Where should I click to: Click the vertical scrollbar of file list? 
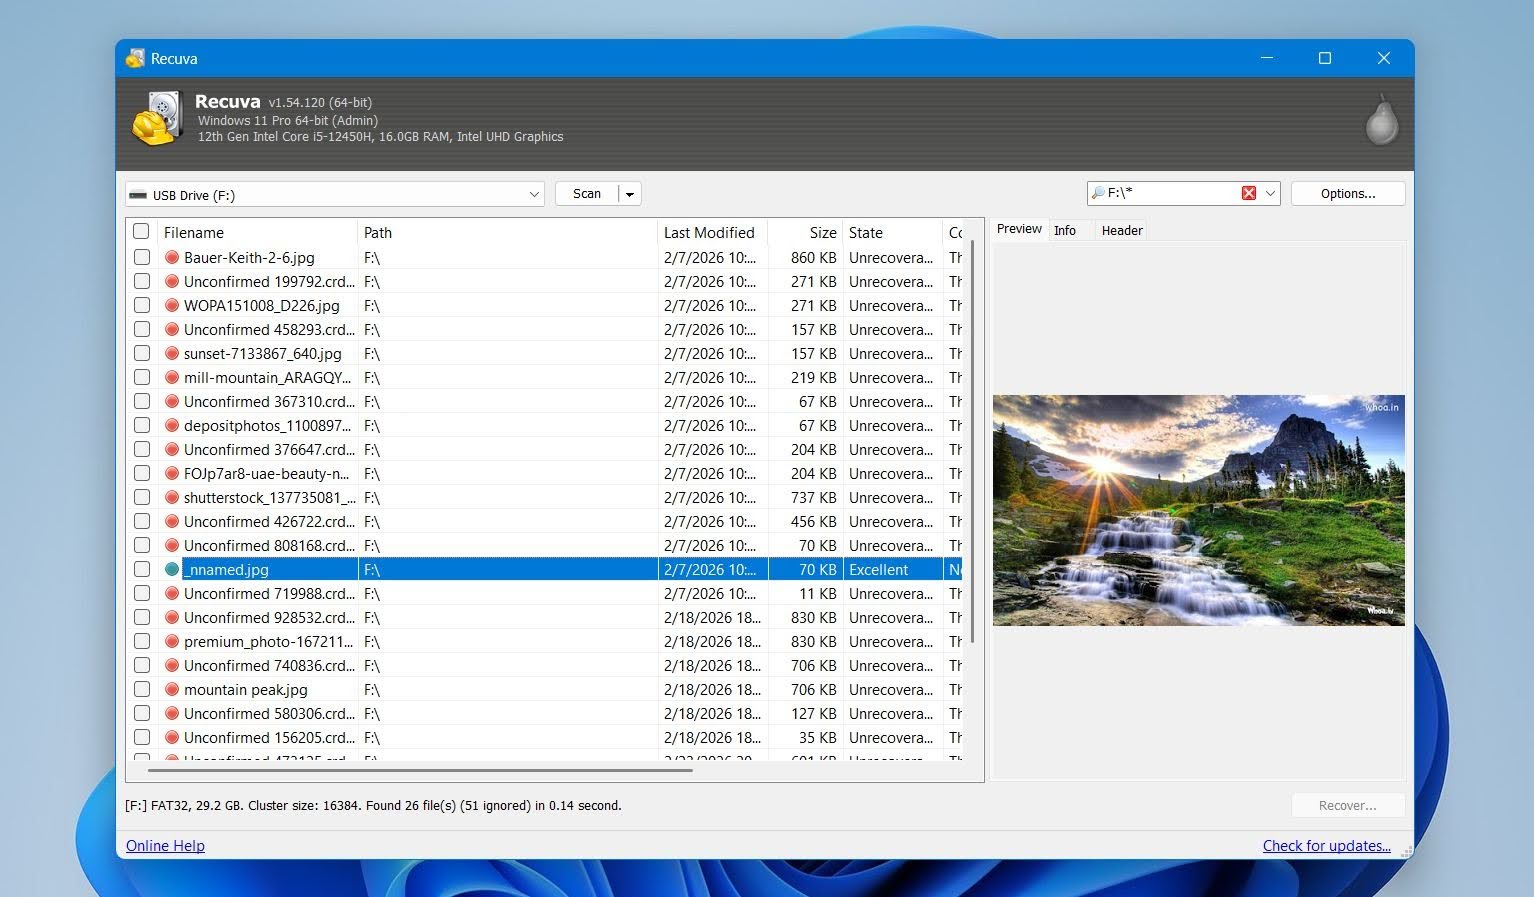(x=970, y=440)
